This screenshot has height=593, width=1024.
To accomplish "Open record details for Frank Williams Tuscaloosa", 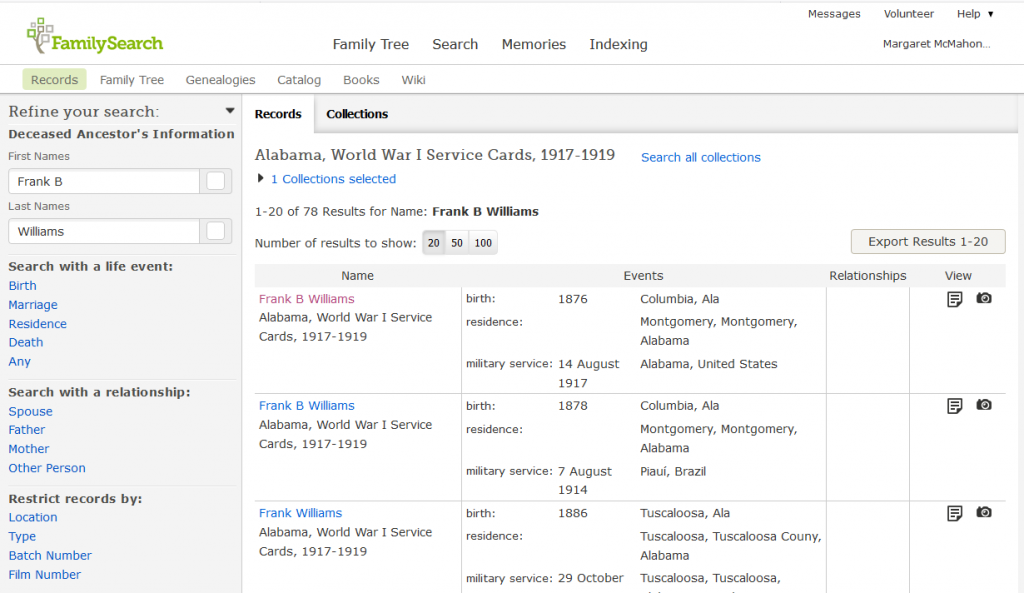I will [x=954, y=513].
